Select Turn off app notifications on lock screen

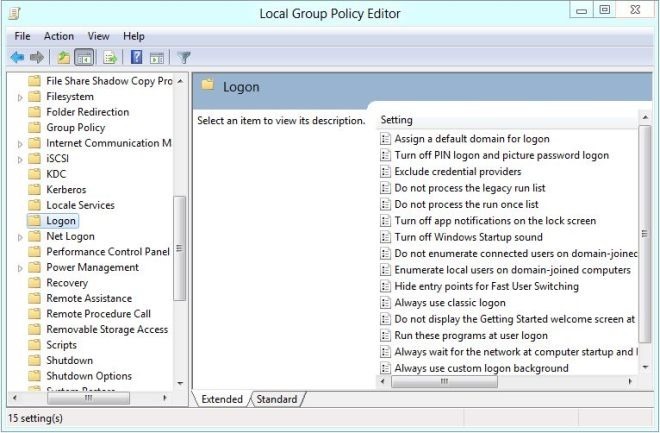tap(495, 221)
